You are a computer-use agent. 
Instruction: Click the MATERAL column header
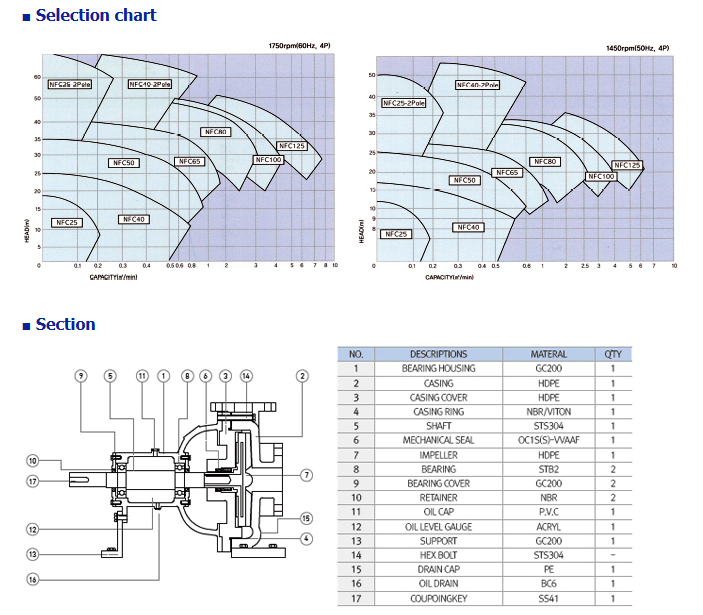(x=548, y=354)
